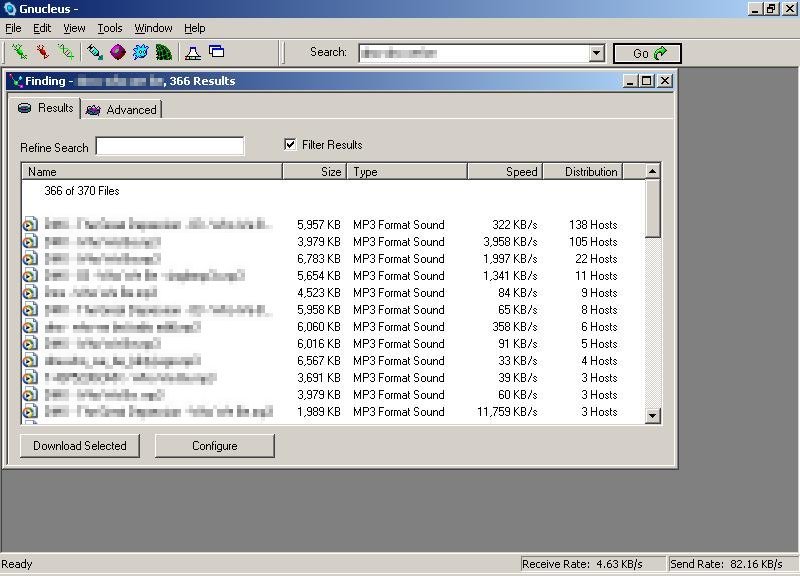Open the File menu

(13, 28)
